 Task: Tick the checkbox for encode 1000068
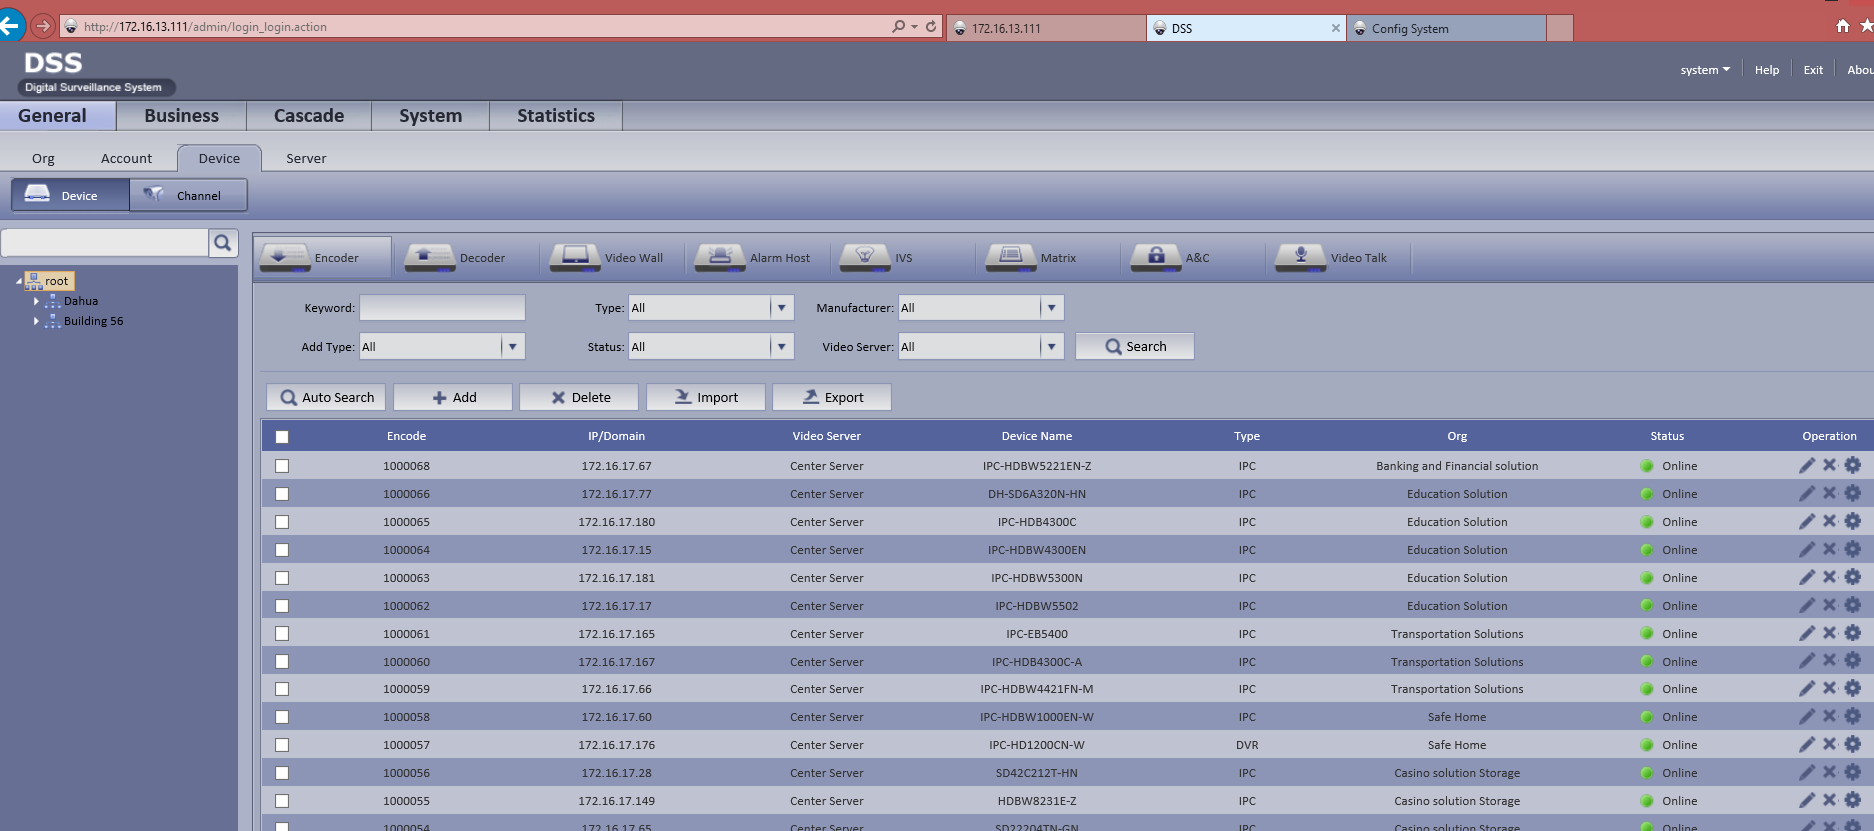coord(282,466)
